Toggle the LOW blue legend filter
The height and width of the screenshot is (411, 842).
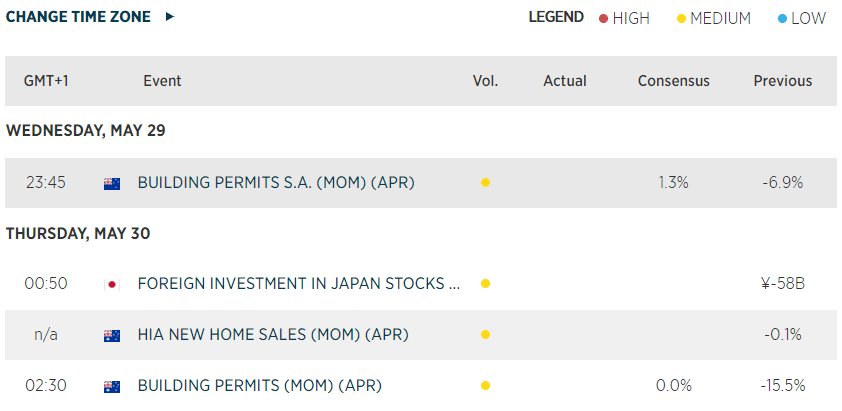coord(802,18)
